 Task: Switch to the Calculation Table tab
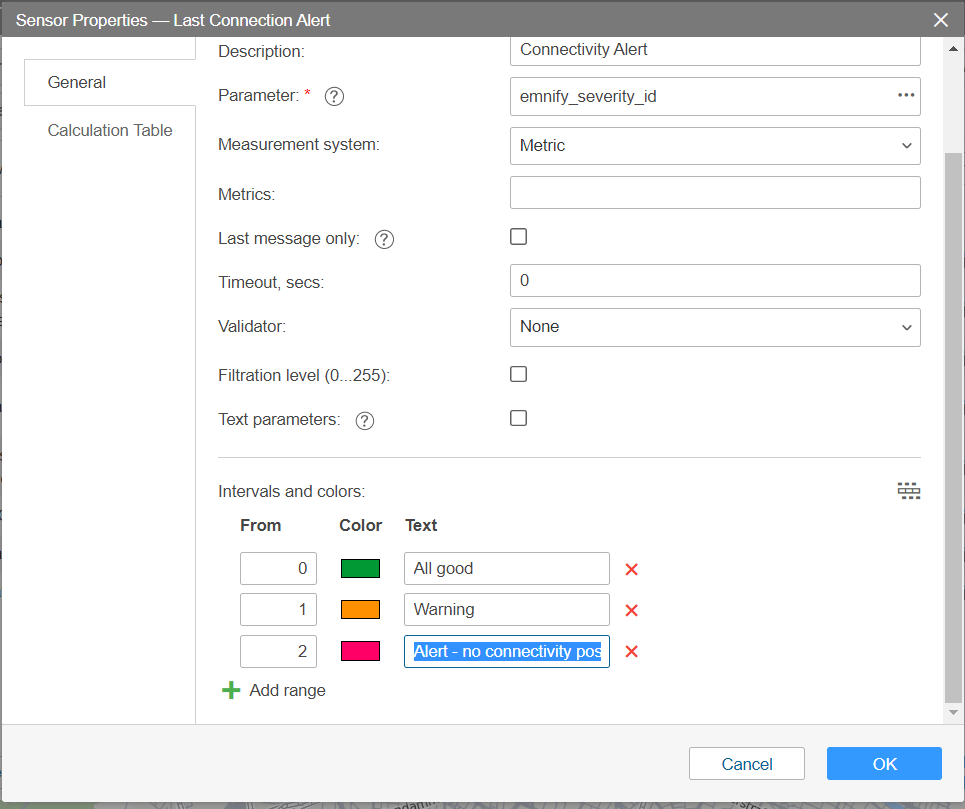pos(110,130)
